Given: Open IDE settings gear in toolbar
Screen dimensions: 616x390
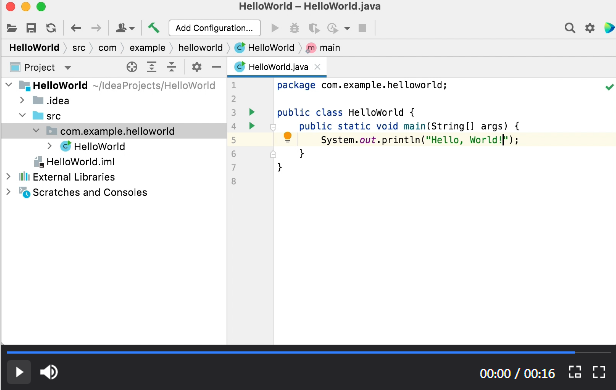Looking at the screenshot, I should coord(590,28).
